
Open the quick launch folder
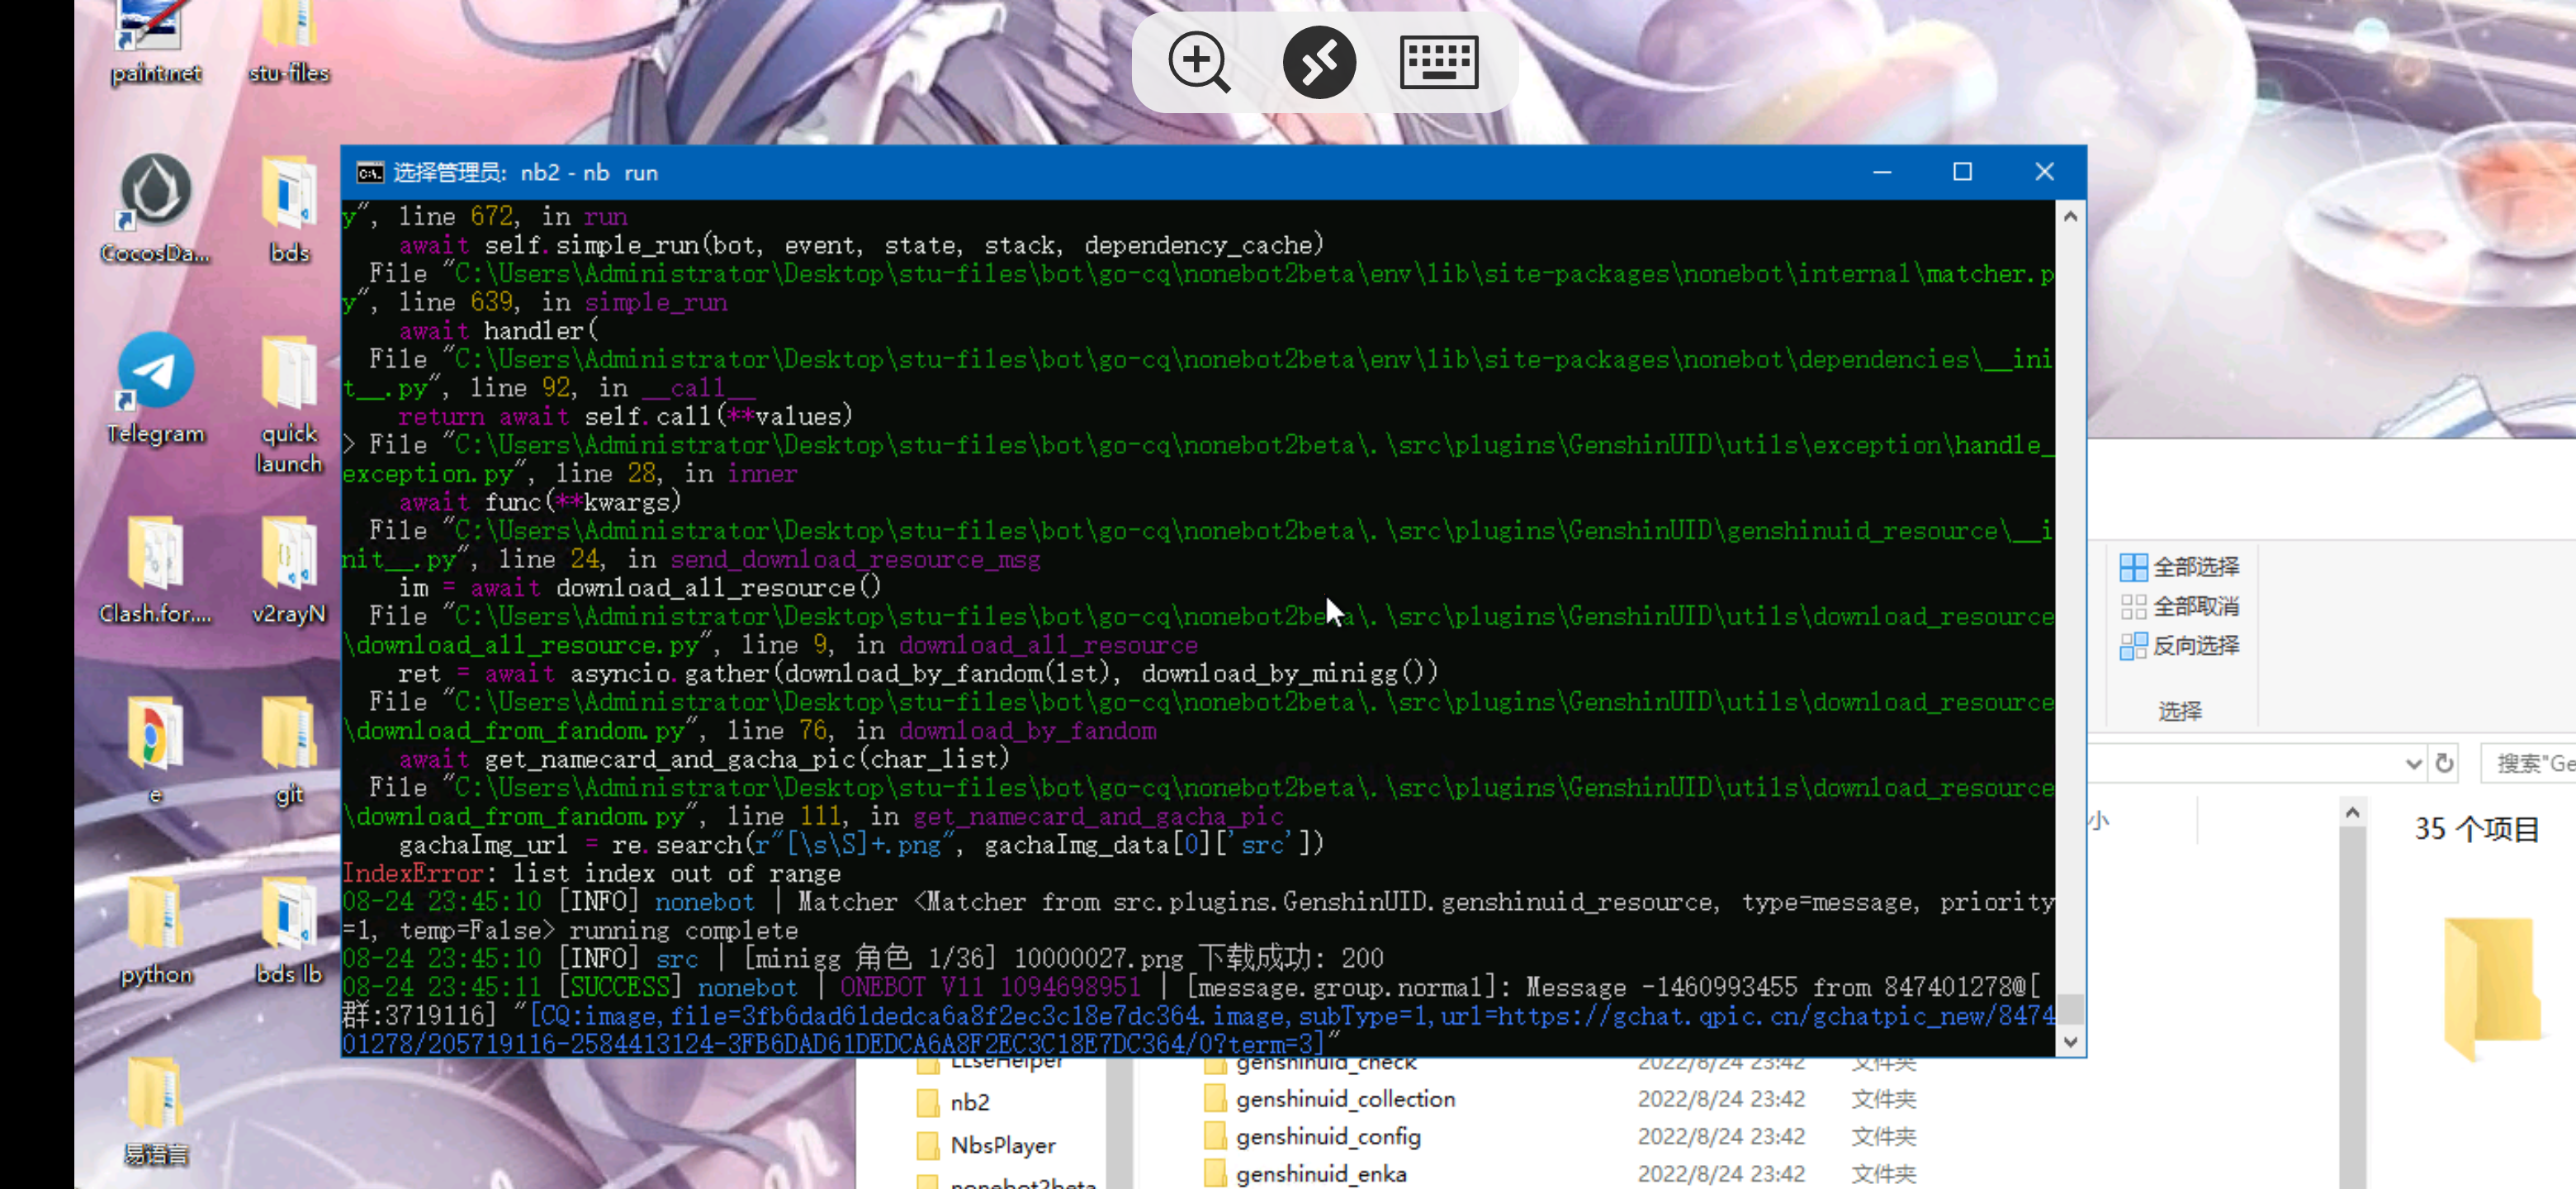coord(289,405)
